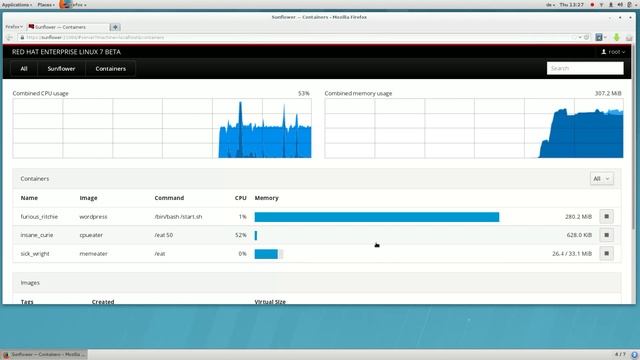
Task: Open the All containers filter dropdown
Action: (601, 179)
